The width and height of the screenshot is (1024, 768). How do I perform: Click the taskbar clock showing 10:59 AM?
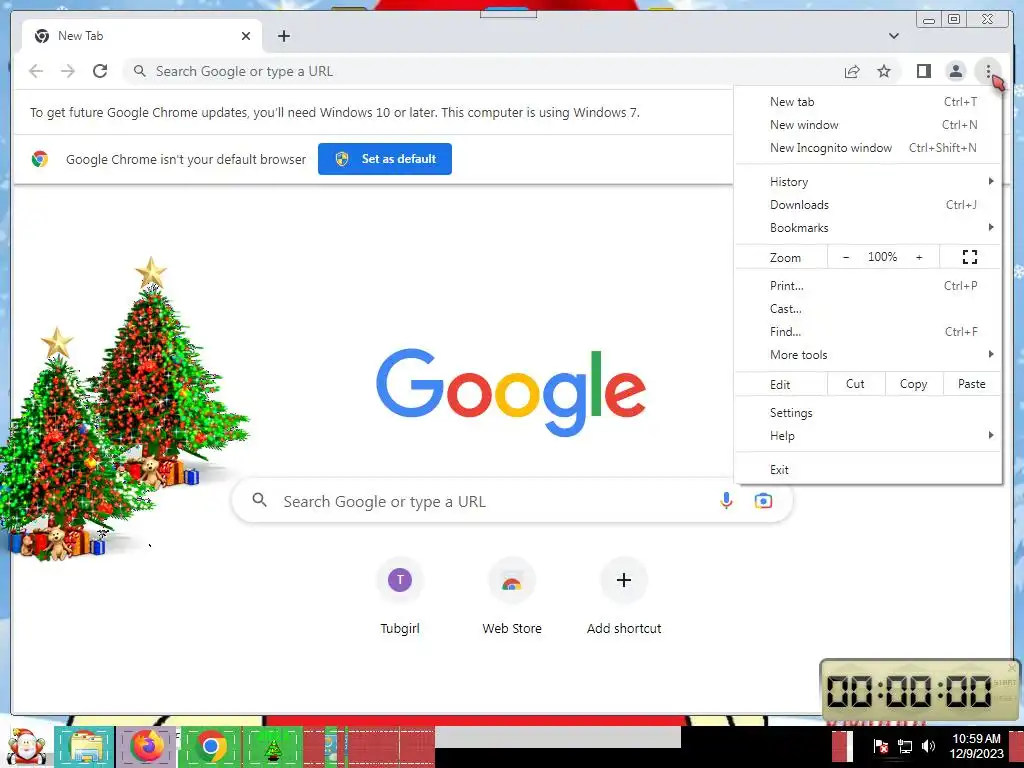976,746
